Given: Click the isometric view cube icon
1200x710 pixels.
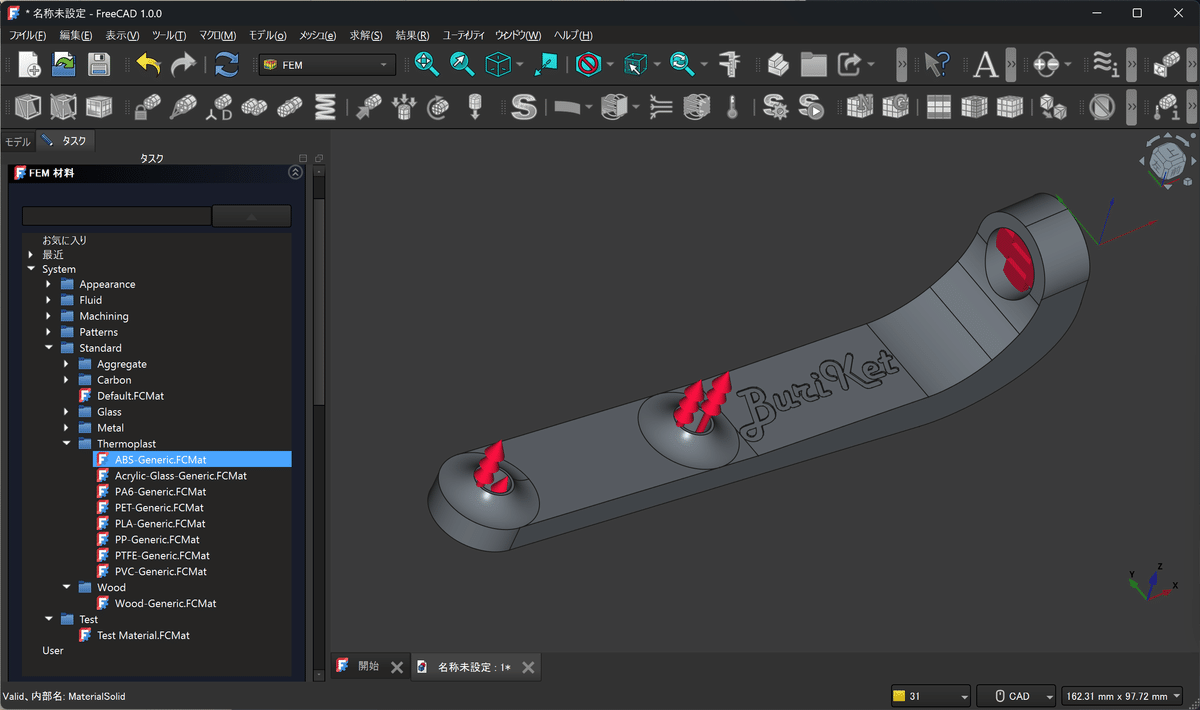Looking at the screenshot, I should tap(497, 64).
